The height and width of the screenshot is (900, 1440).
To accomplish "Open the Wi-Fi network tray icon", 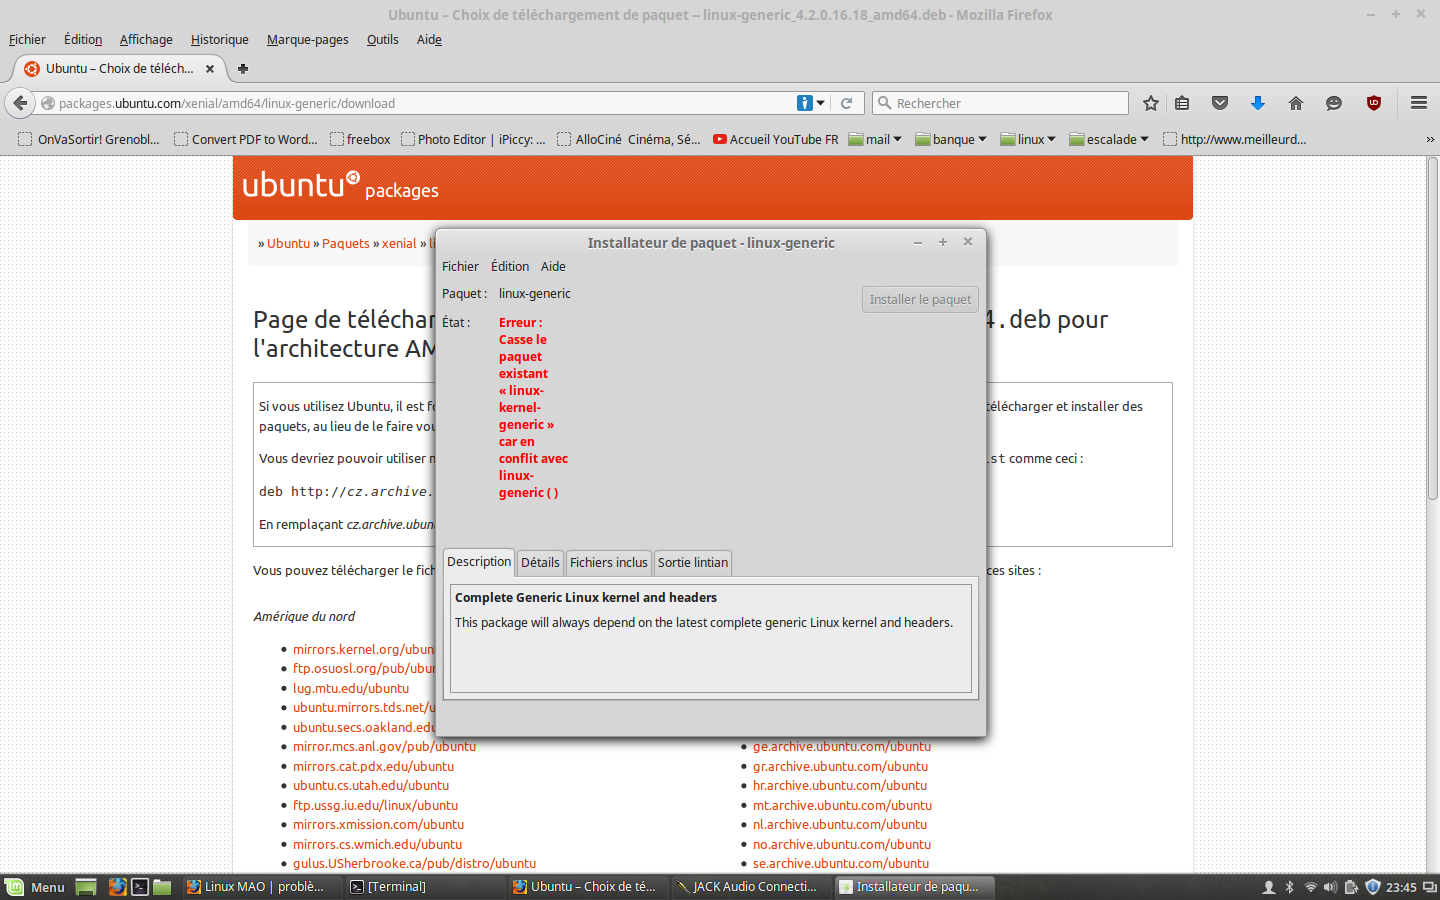I will [x=1311, y=887].
